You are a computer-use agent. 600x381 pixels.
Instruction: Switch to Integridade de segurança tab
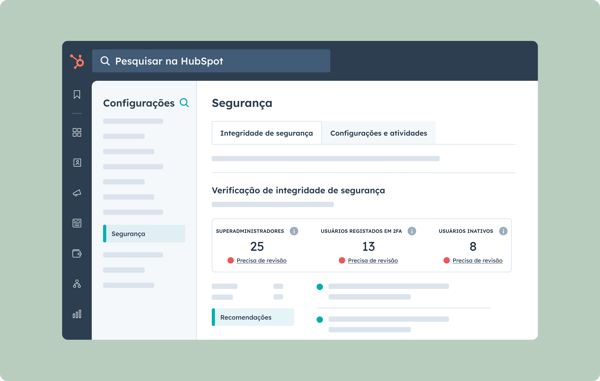267,133
